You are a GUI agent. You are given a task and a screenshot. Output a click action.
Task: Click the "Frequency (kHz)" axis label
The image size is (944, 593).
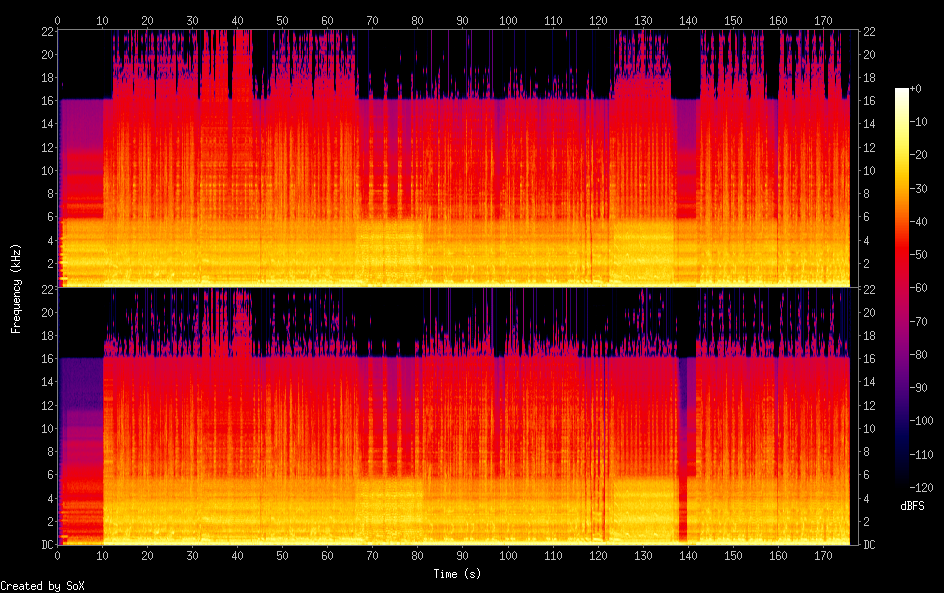click(16, 288)
